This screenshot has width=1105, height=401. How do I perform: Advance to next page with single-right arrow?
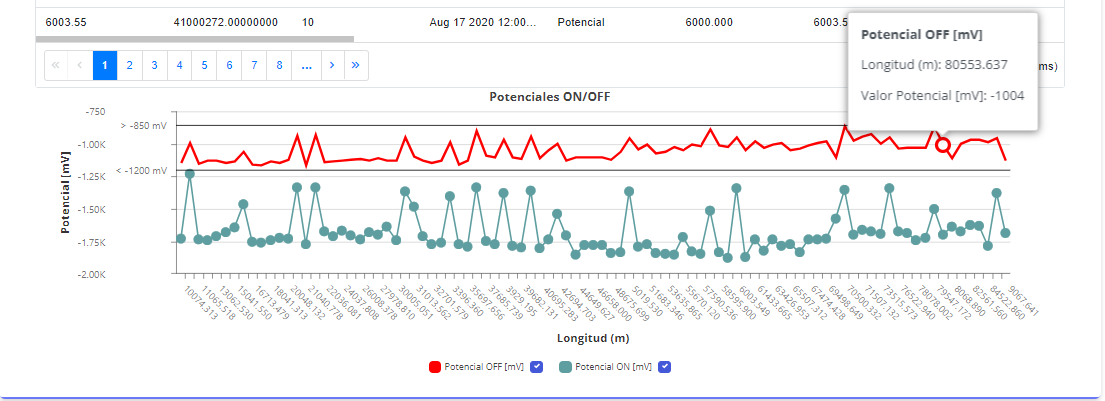(332, 65)
